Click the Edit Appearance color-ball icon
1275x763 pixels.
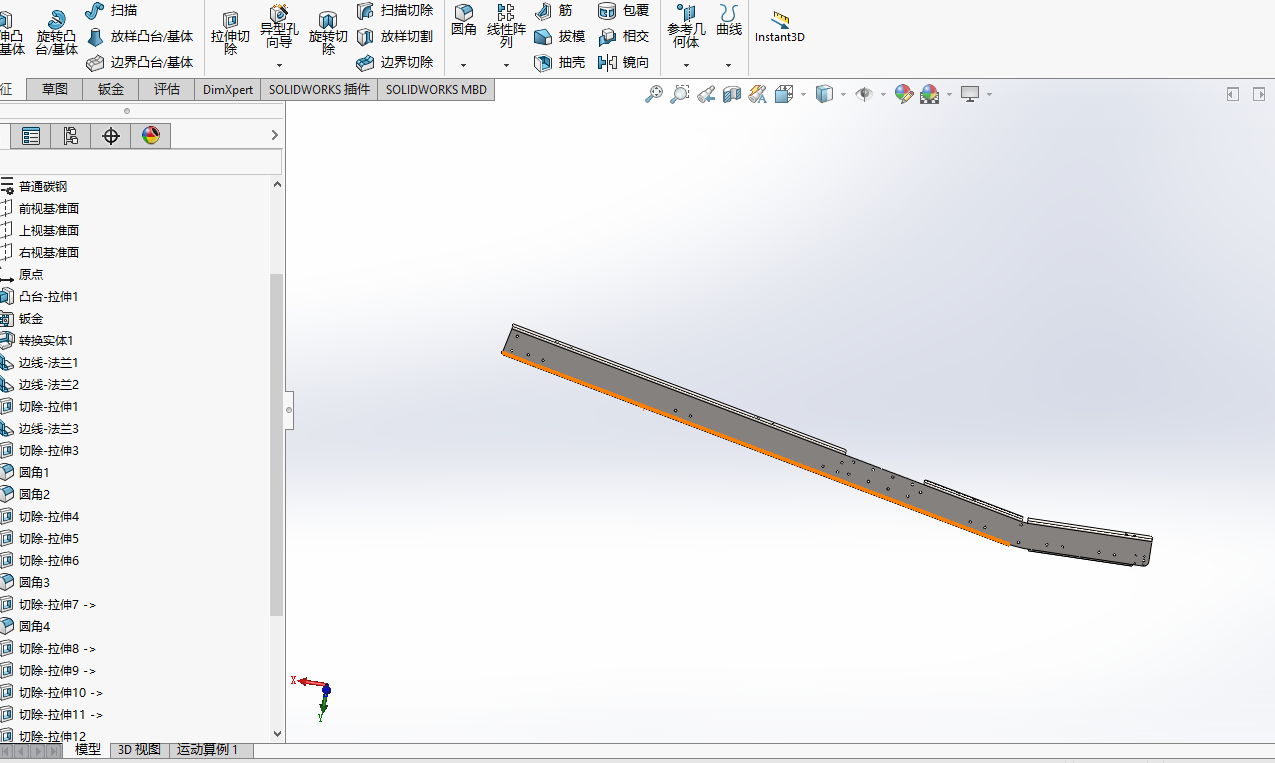click(904, 94)
